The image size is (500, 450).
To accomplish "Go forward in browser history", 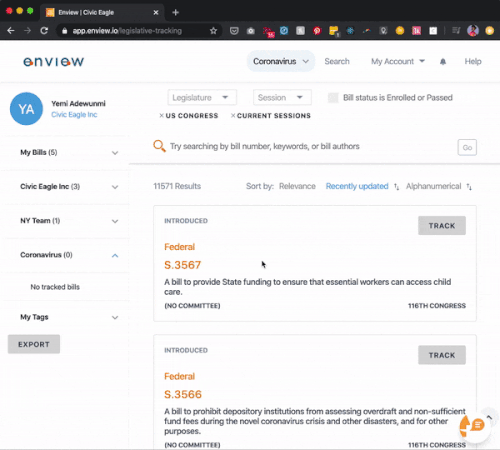I will [x=27, y=31].
